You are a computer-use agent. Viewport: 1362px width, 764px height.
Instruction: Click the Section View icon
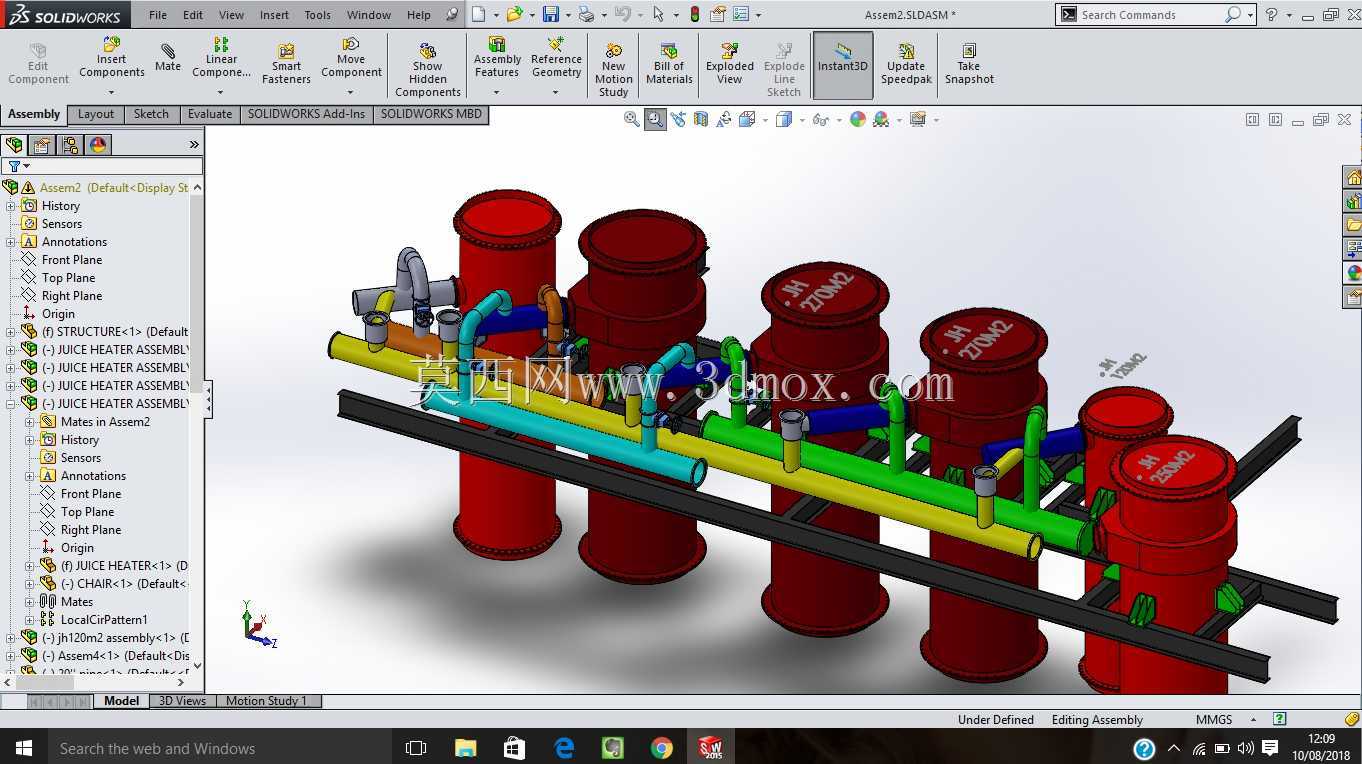[x=700, y=119]
